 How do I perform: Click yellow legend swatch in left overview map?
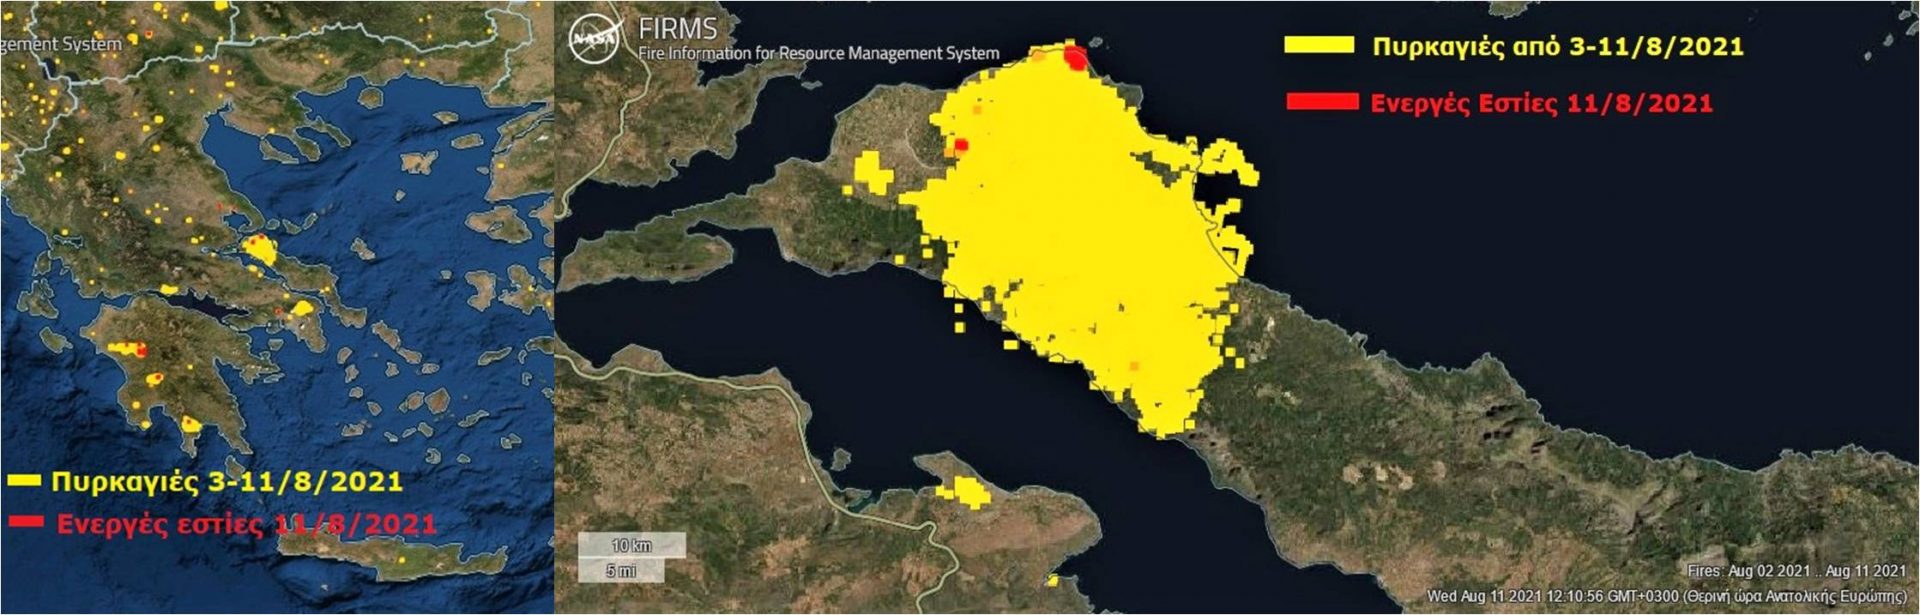click(24, 481)
